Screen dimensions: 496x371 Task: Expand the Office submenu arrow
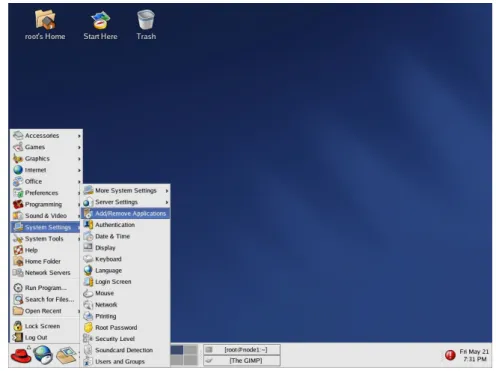pos(79,182)
